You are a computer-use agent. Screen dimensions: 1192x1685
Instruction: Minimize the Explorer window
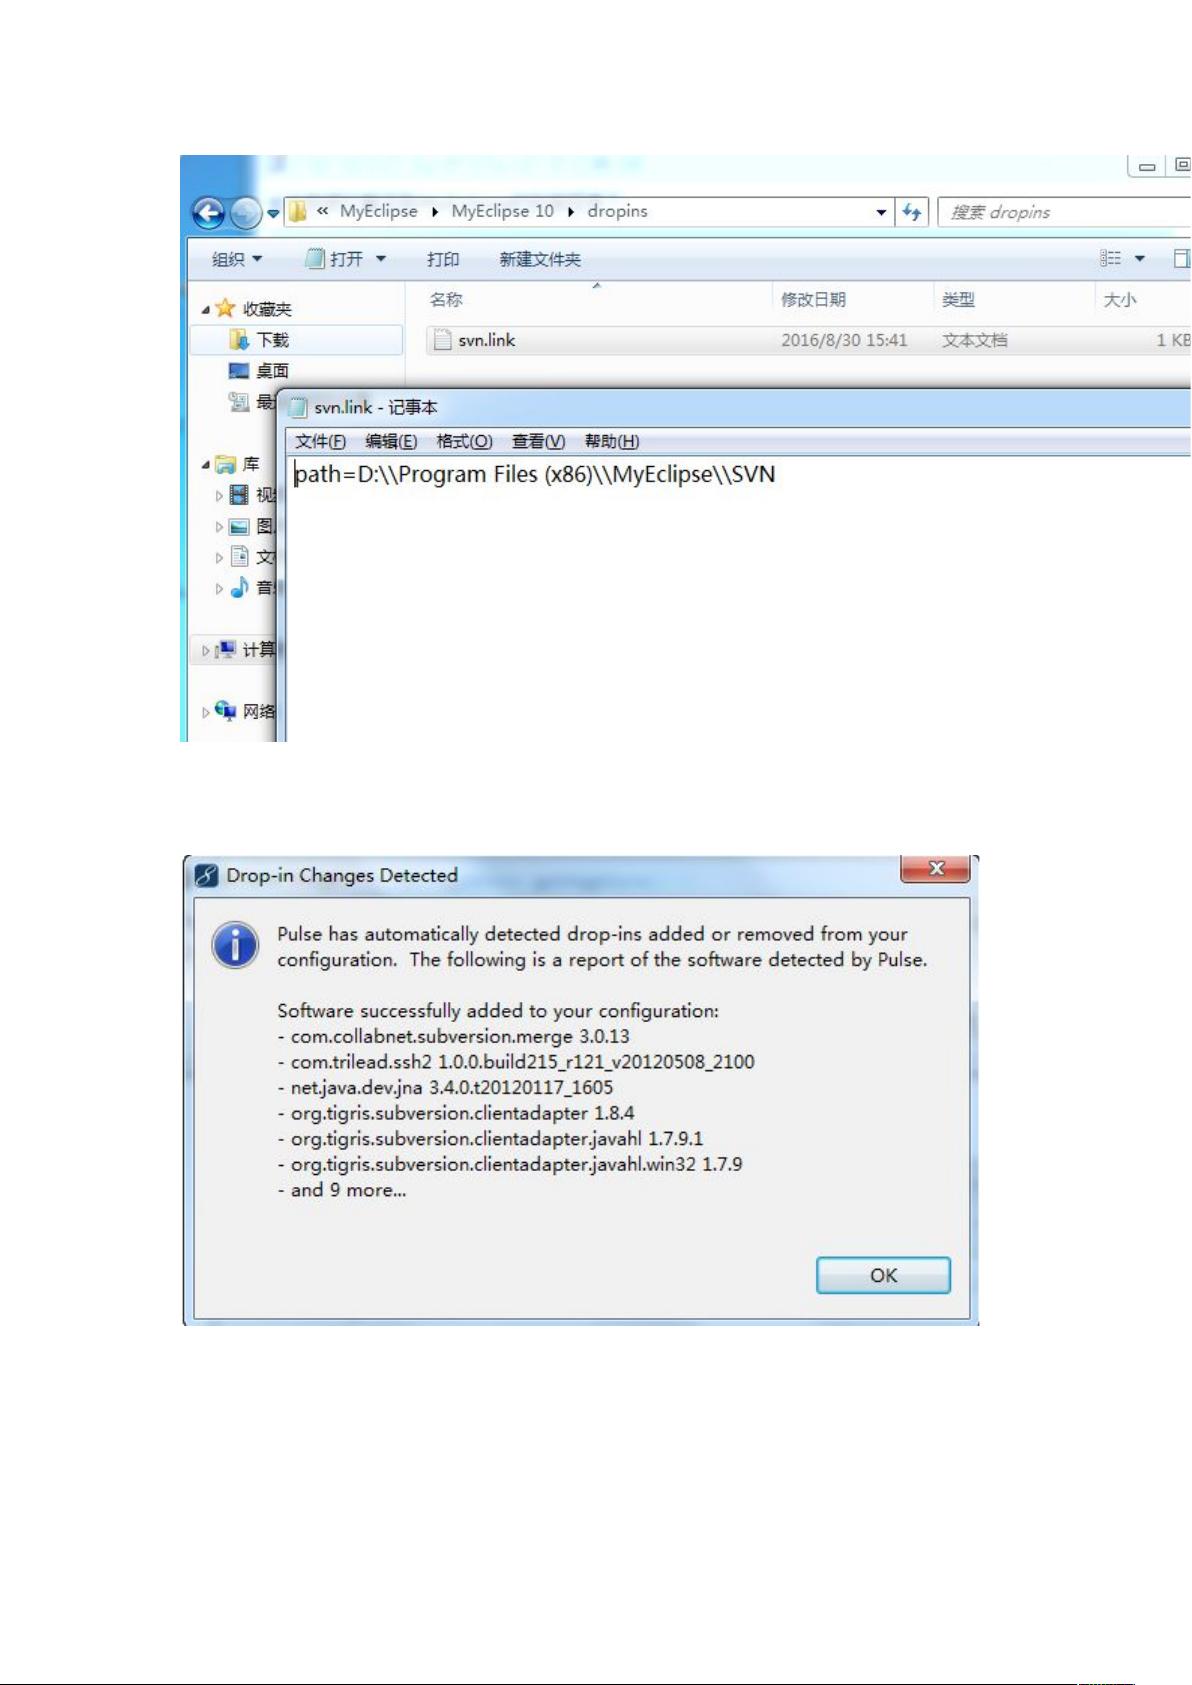[1147, 166]
